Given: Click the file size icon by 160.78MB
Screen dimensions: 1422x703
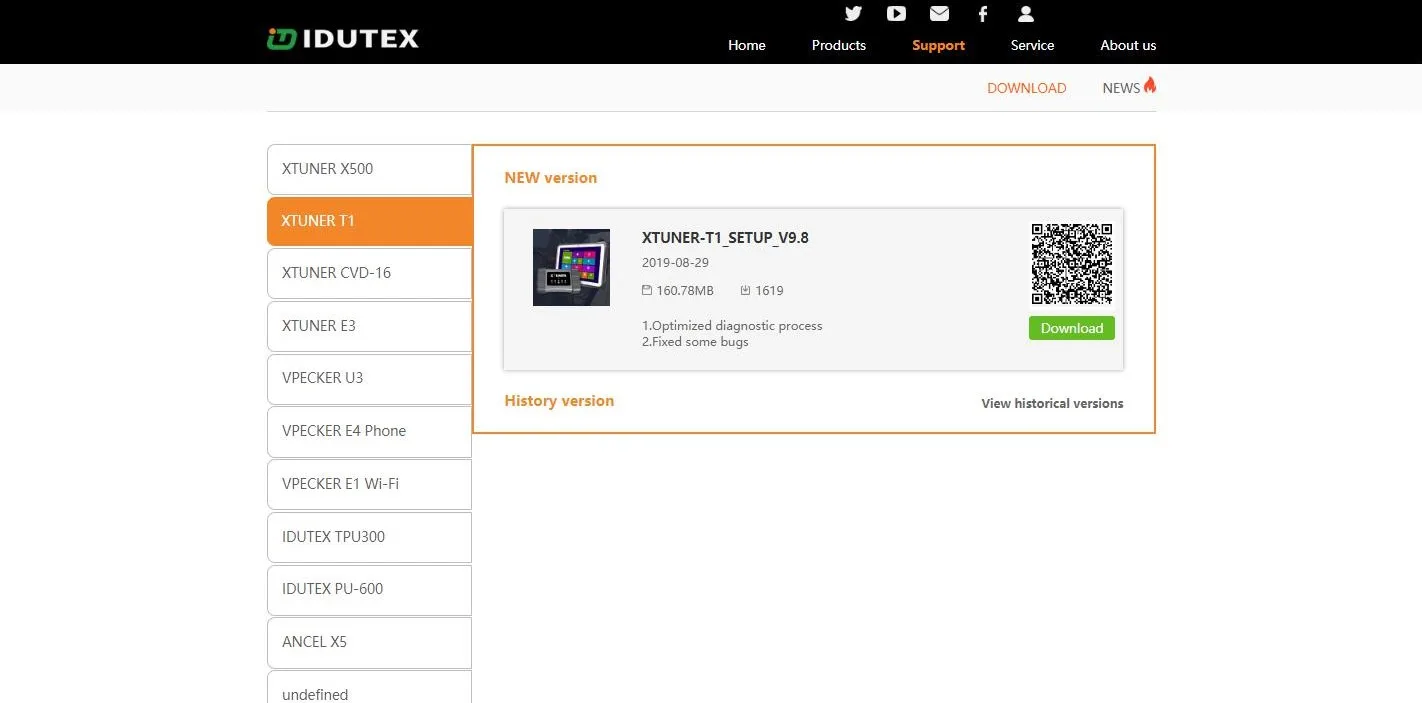Looking at the screenshot, I should 646,290.
